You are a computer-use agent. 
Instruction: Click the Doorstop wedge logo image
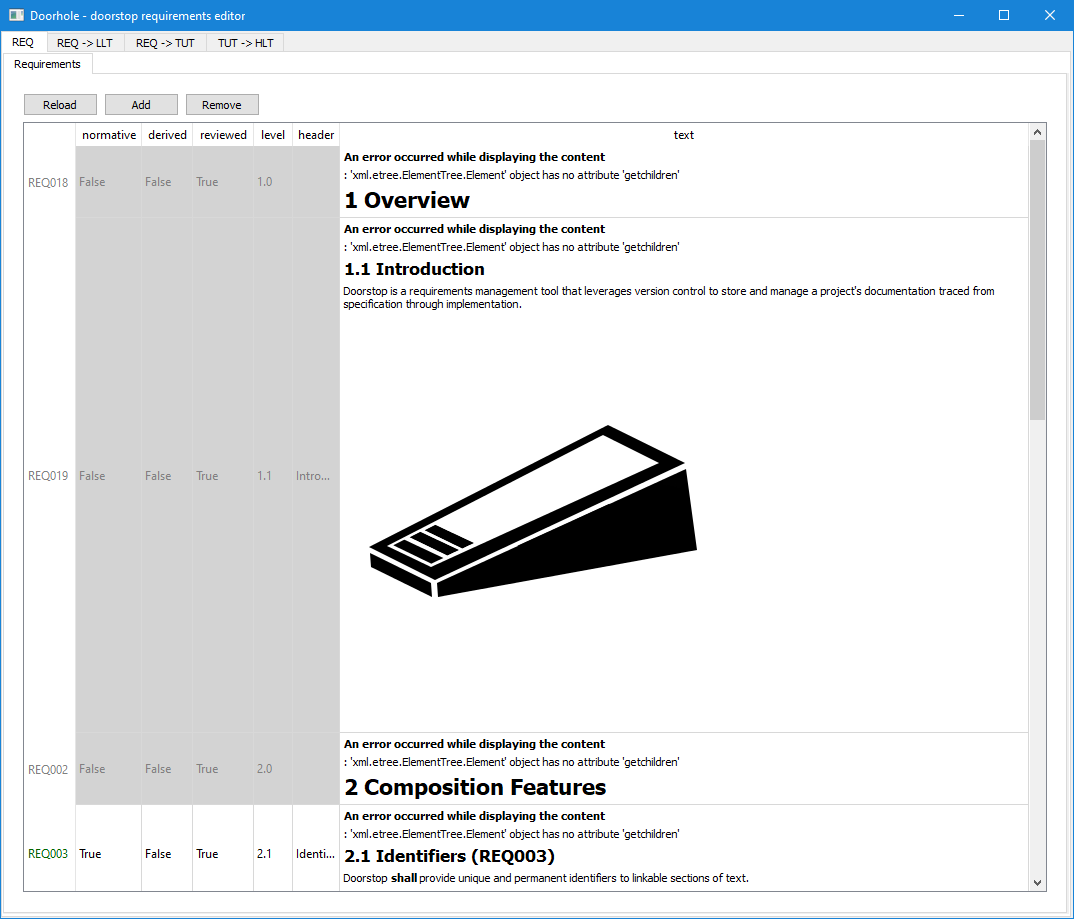[x=534, y=510]
